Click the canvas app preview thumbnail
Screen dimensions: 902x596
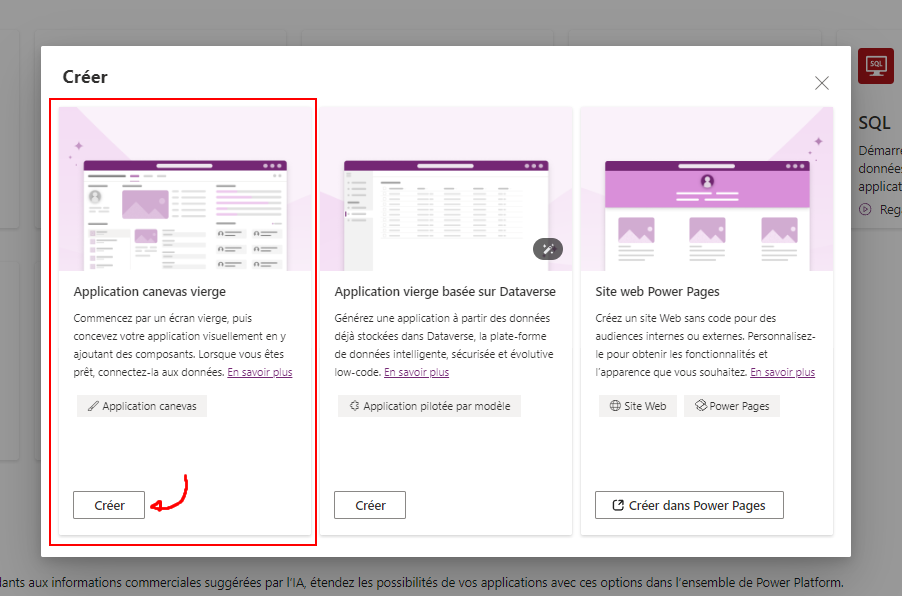click(185, 189)
